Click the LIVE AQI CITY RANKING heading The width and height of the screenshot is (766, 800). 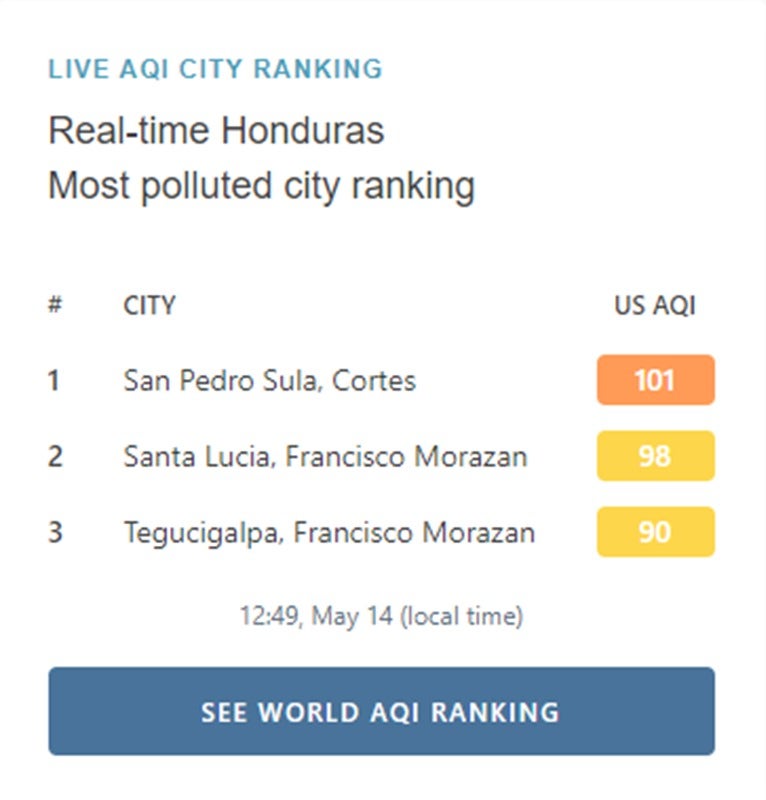coord(215,69)
